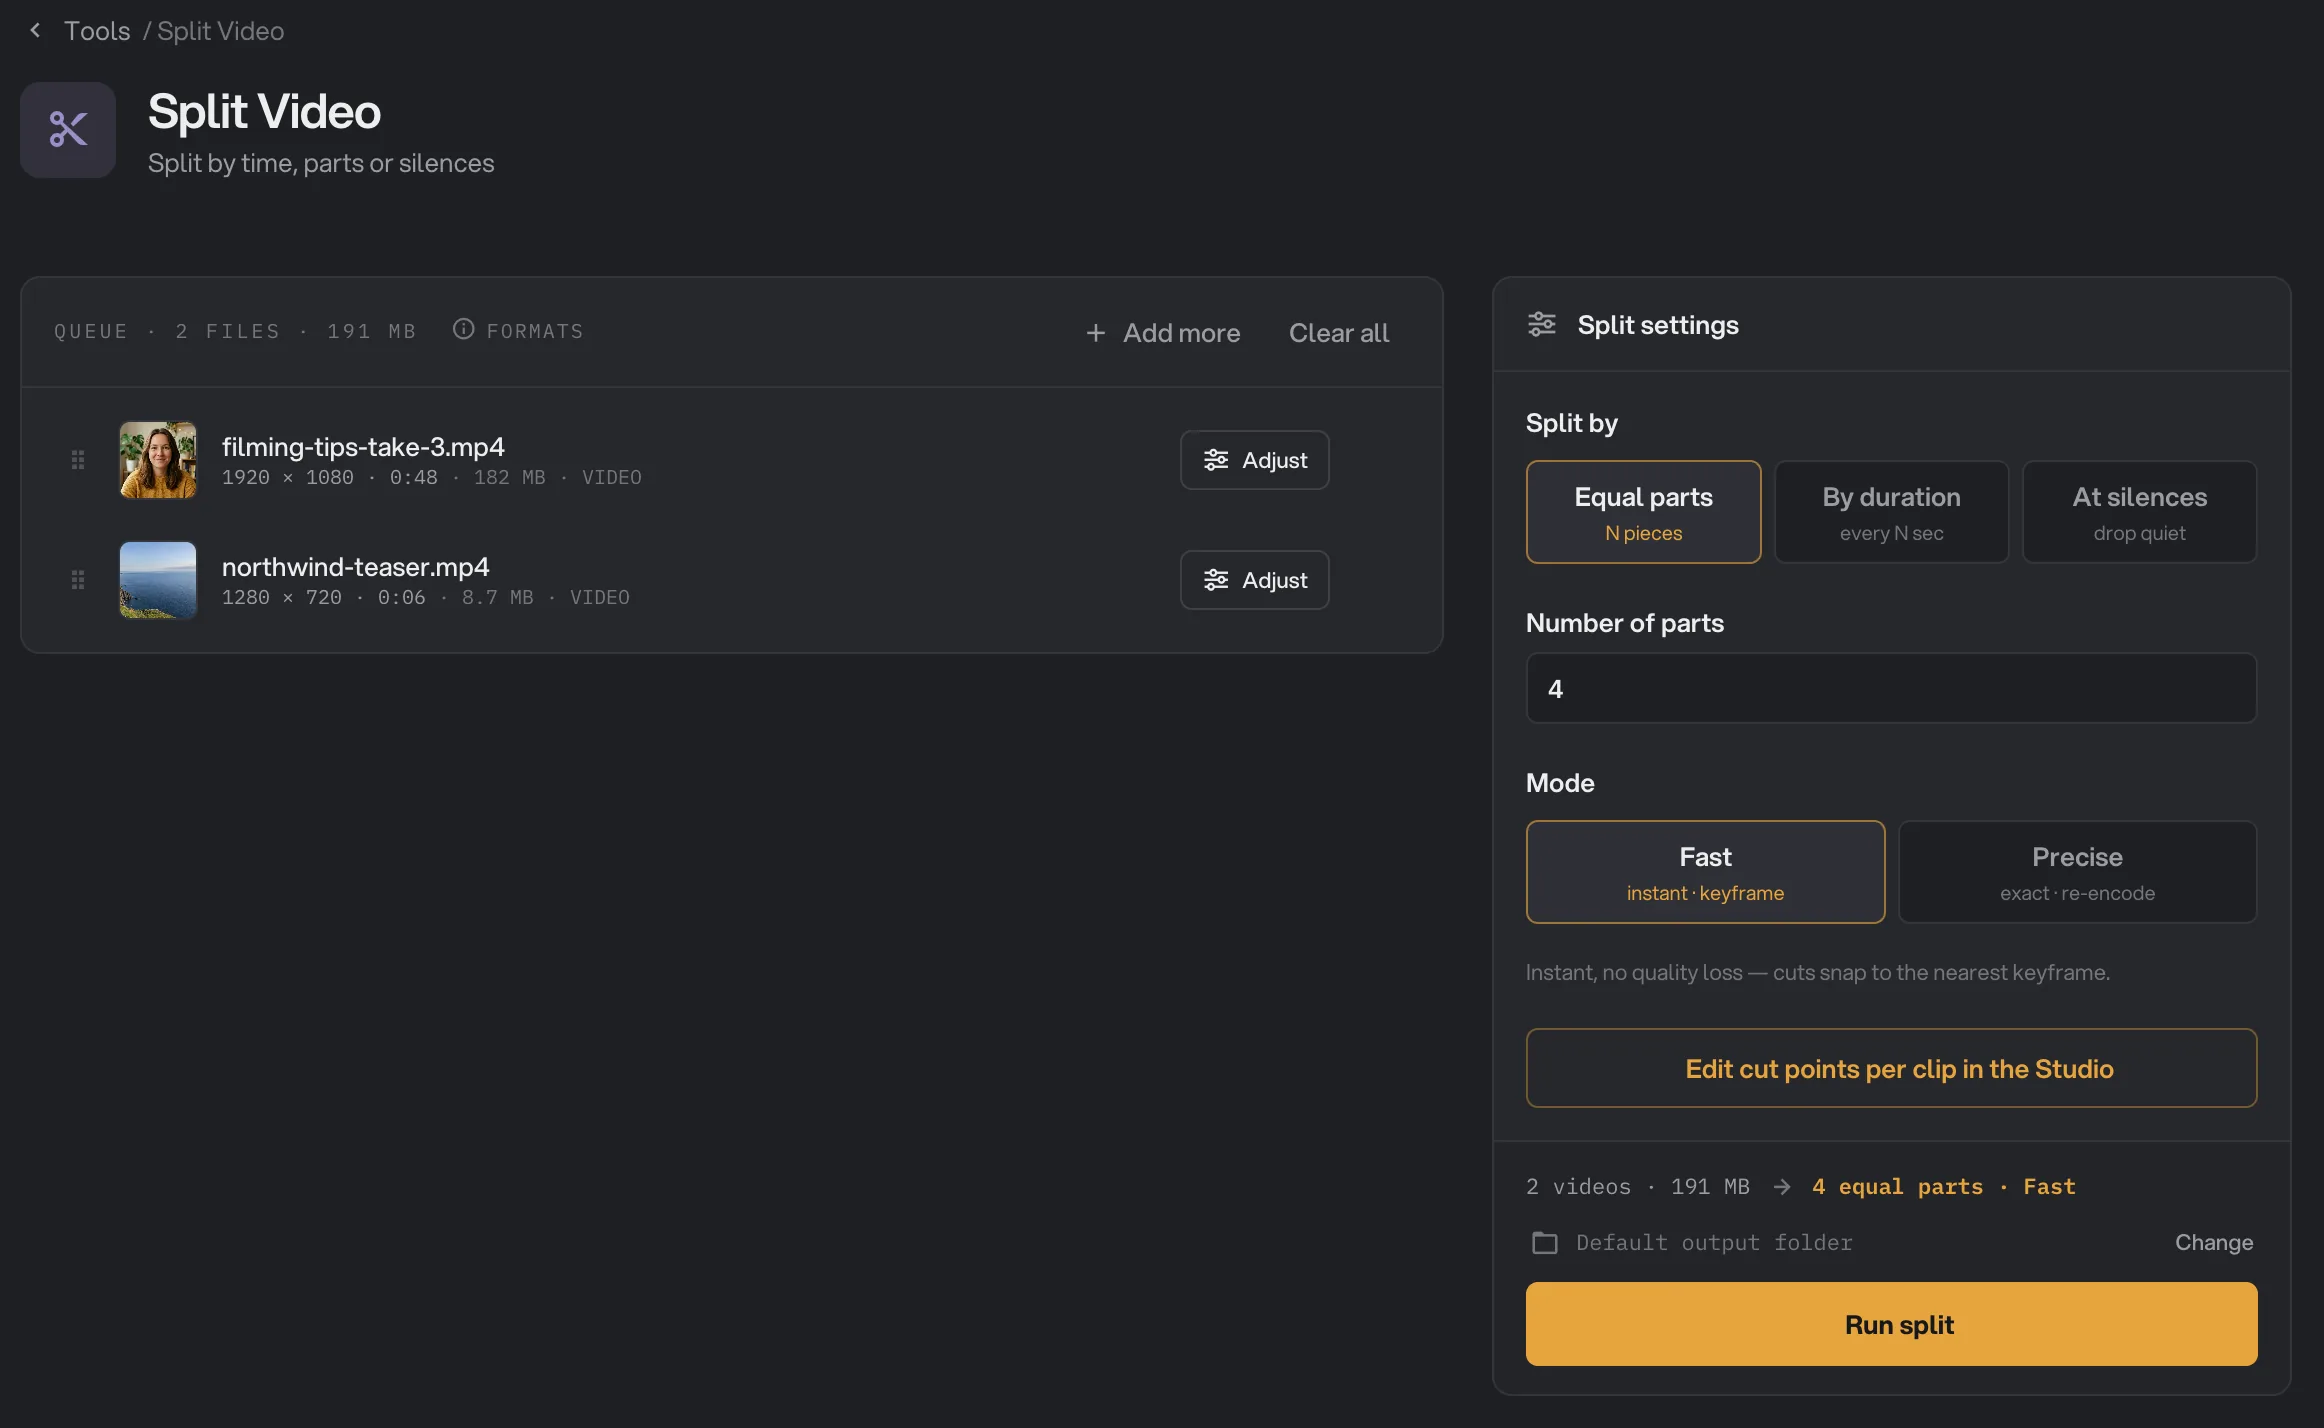Open Edit cut points per clip in Studio
The width and height of the screenshot is (2324, 1428).
[1892, 1068]
